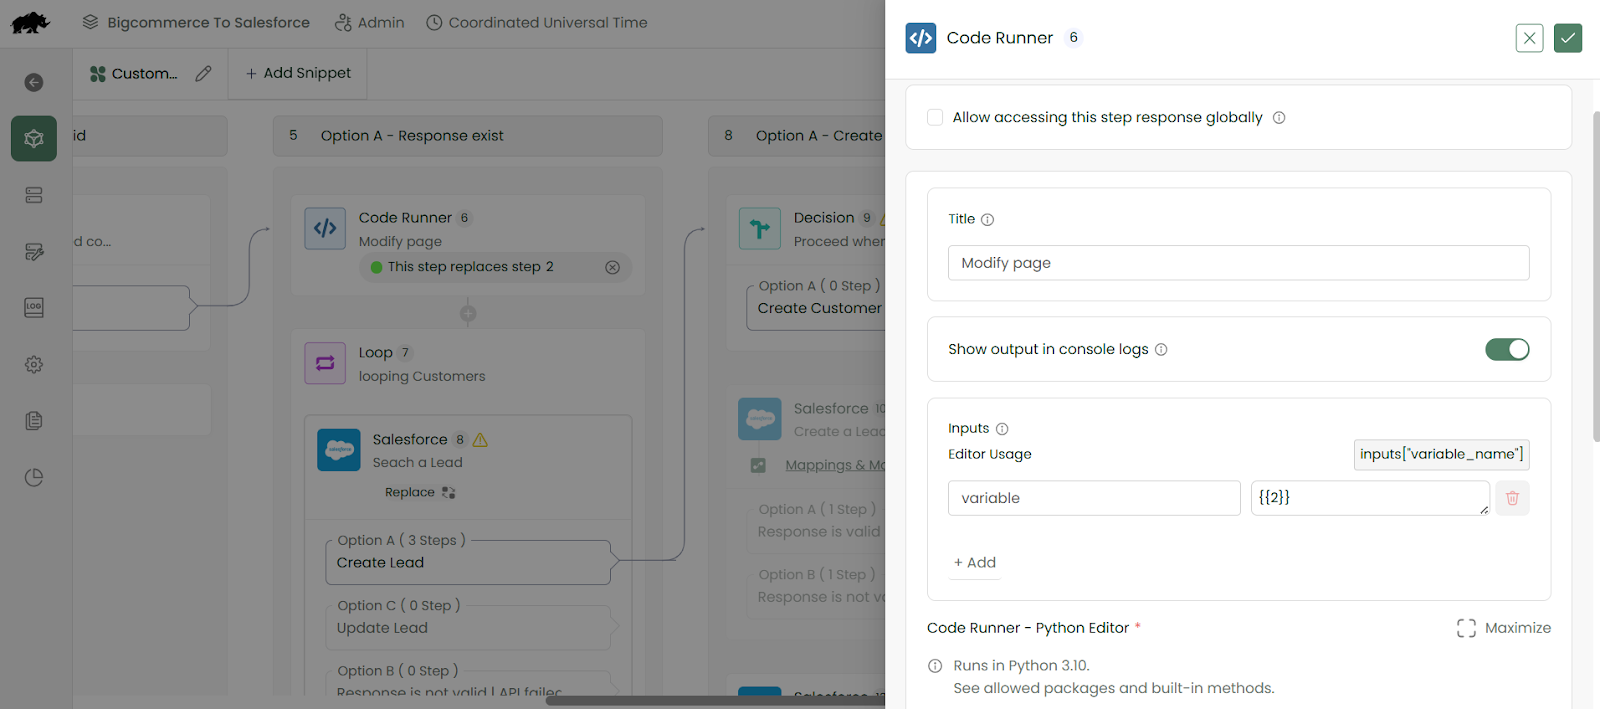
Task: Click the Mappings image icon
Action: pos(759,465)
